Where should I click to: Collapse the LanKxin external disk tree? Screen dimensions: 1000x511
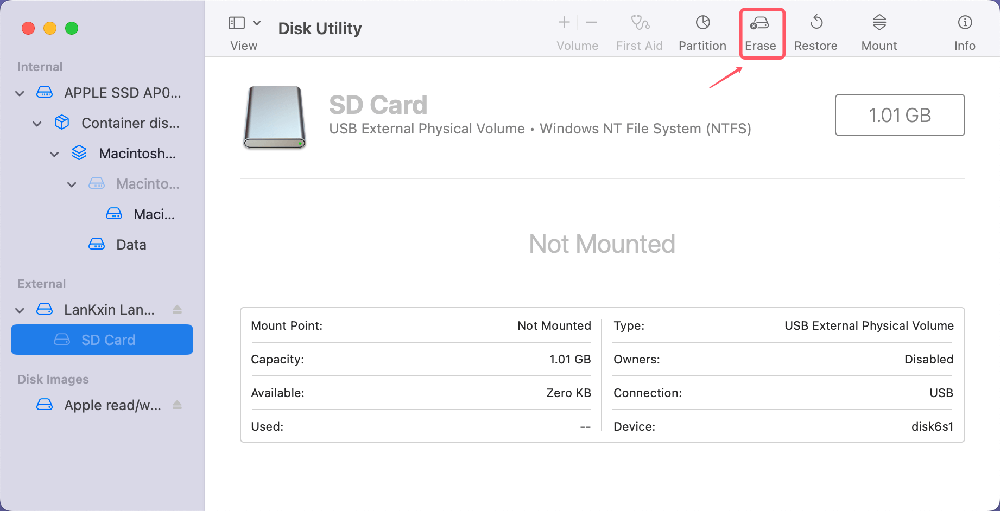[19, 310]
